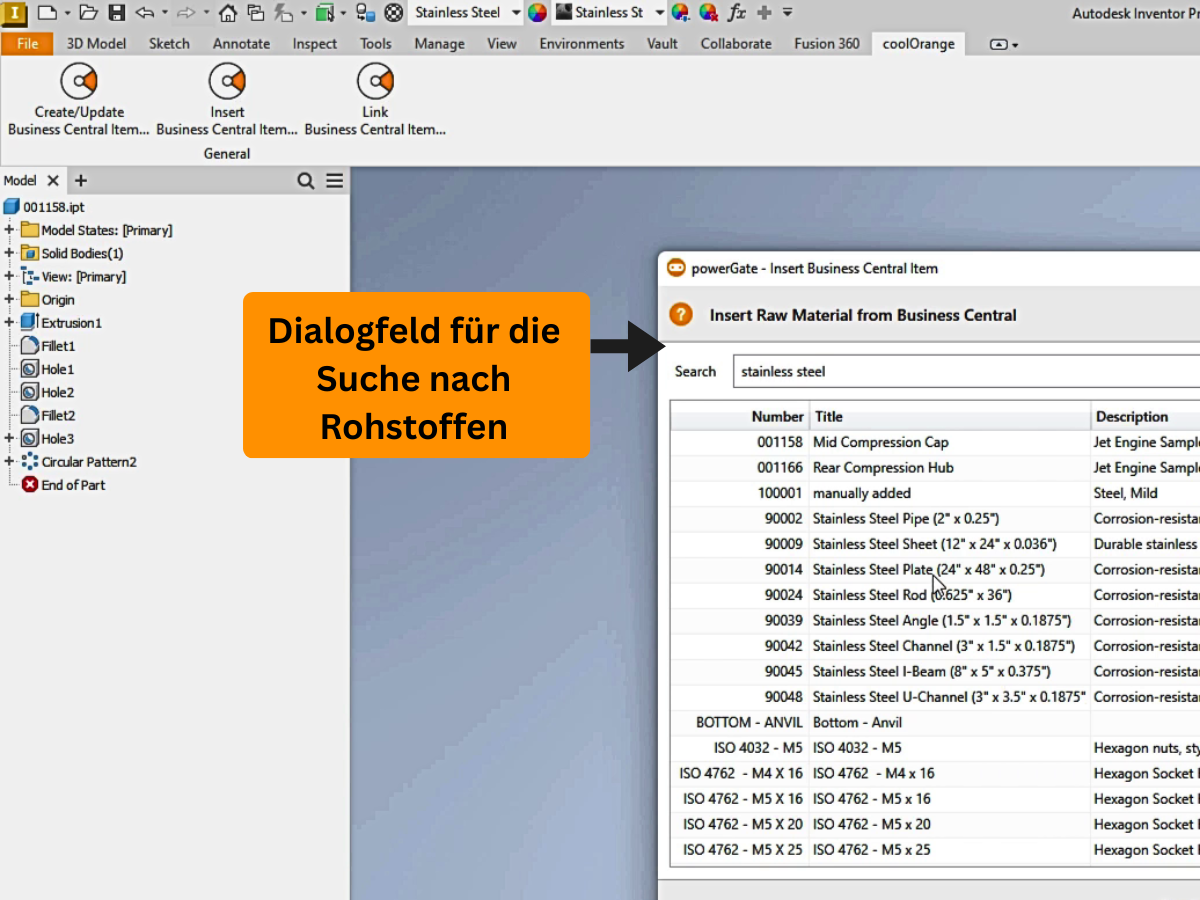Screen dimensions: 1200x900
Task: Click the Link Business Central Item icon
Action: (375, 81)
